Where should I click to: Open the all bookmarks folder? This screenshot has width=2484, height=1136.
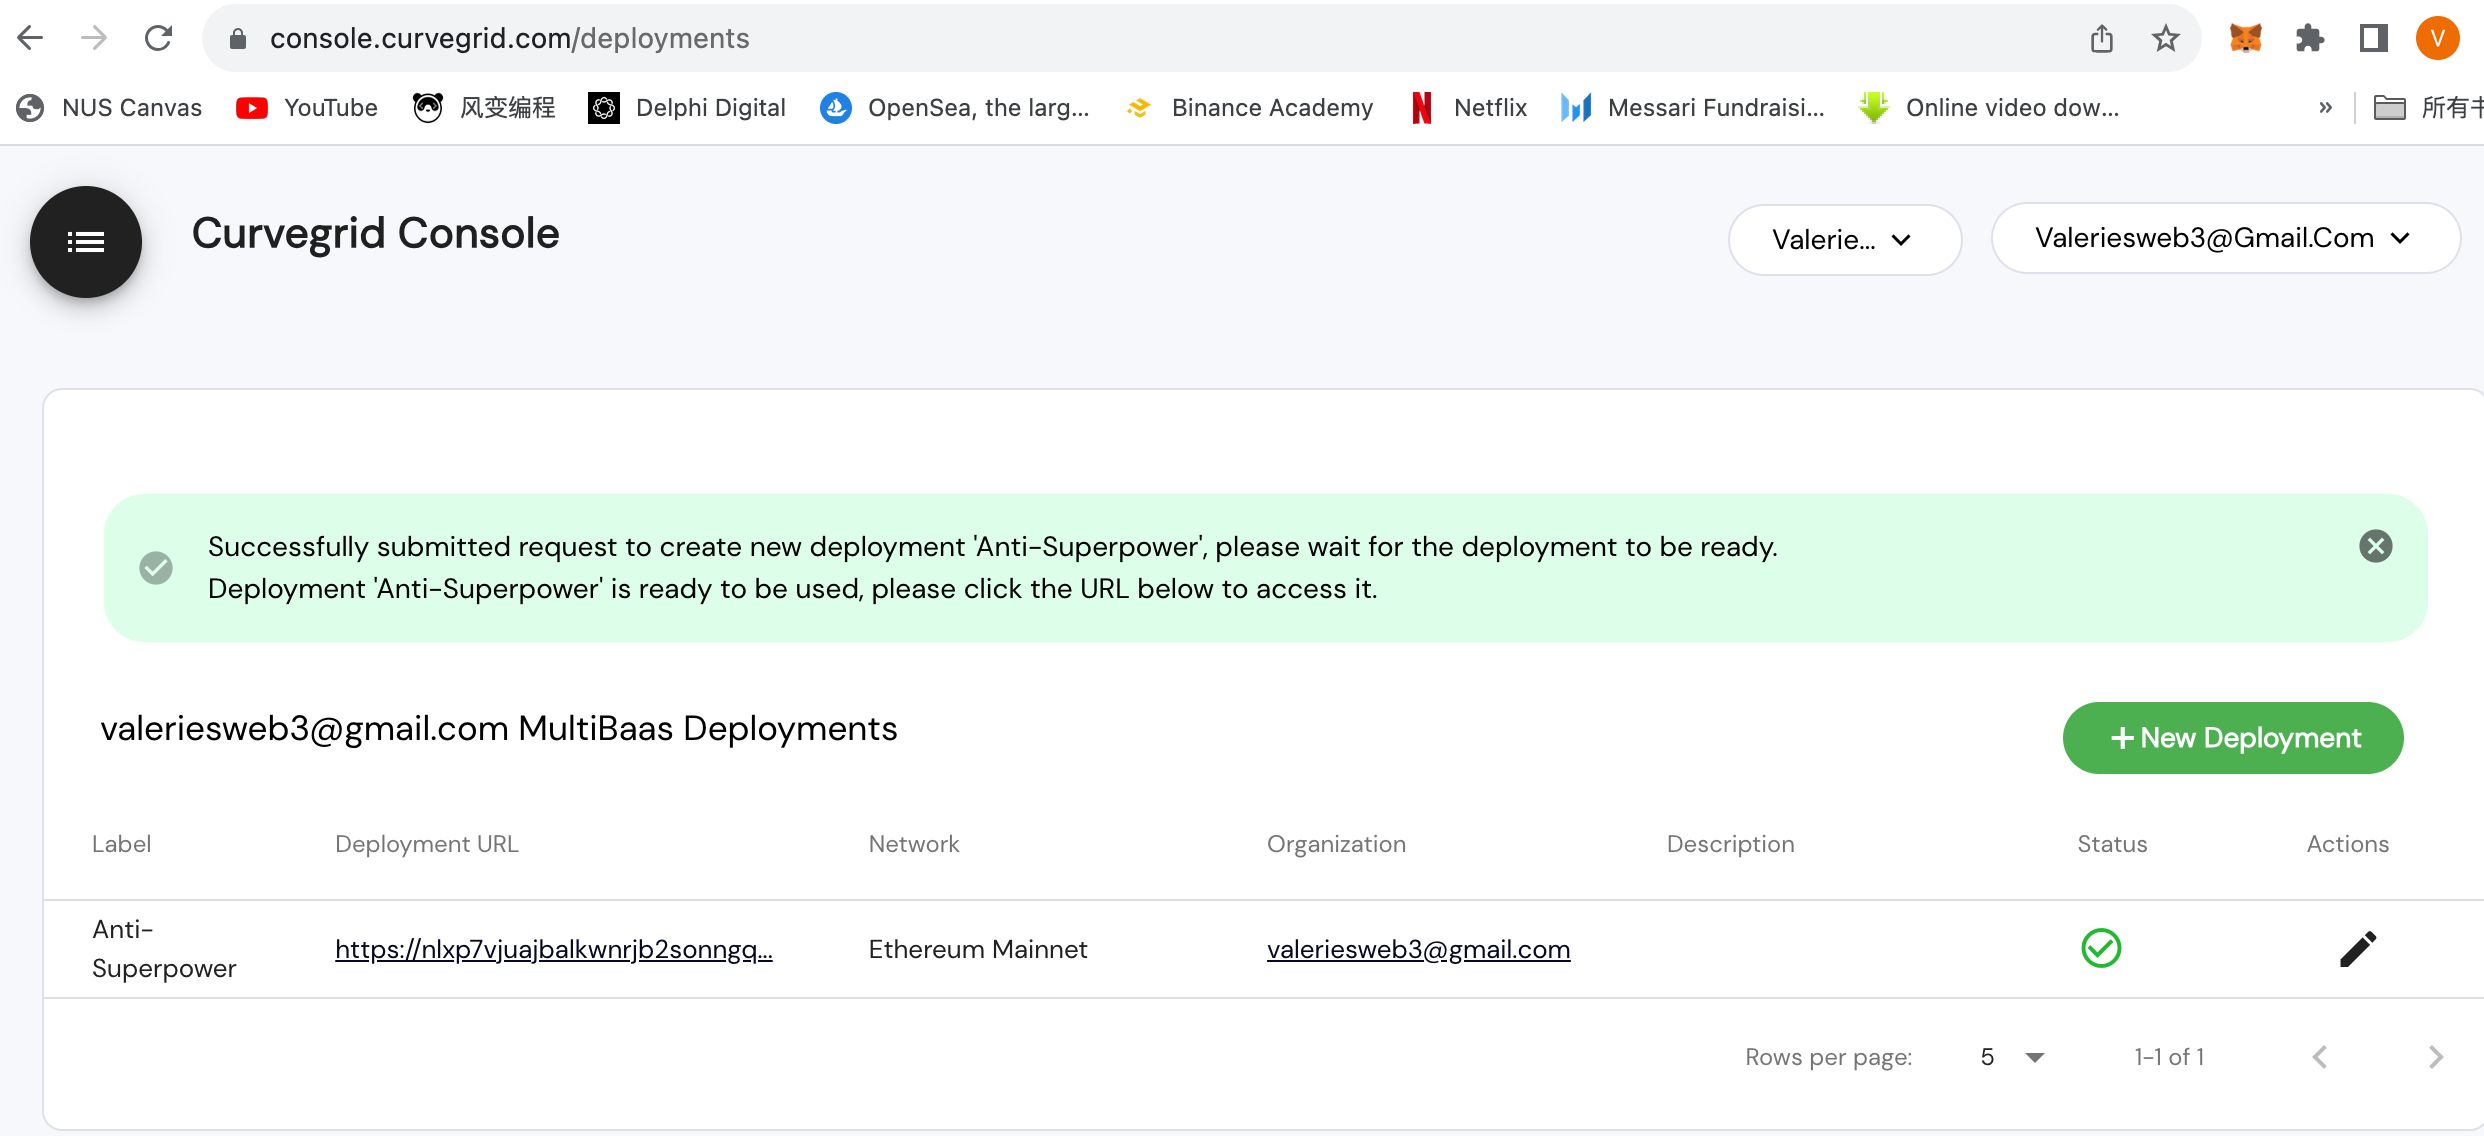(x=2428, y=107)
